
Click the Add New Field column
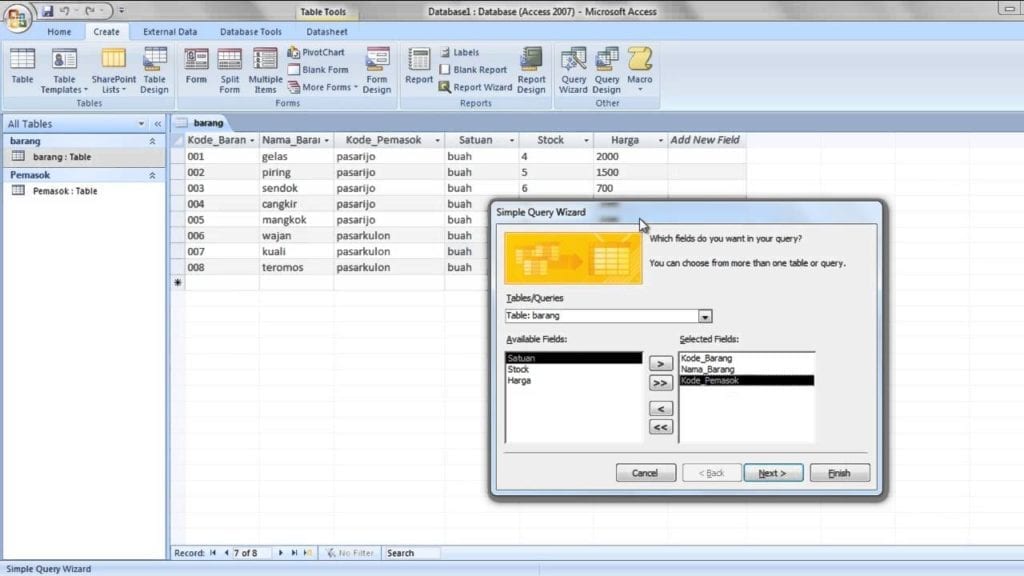click(x=705, y=140)
